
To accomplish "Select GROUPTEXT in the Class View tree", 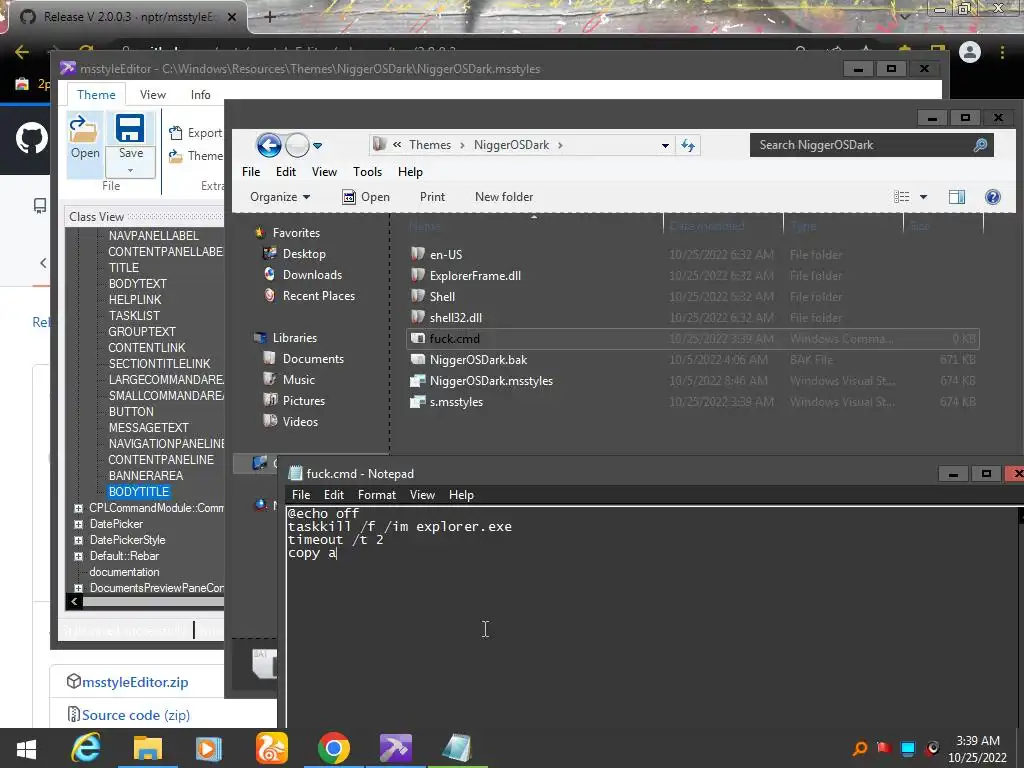I will point(142,332).
